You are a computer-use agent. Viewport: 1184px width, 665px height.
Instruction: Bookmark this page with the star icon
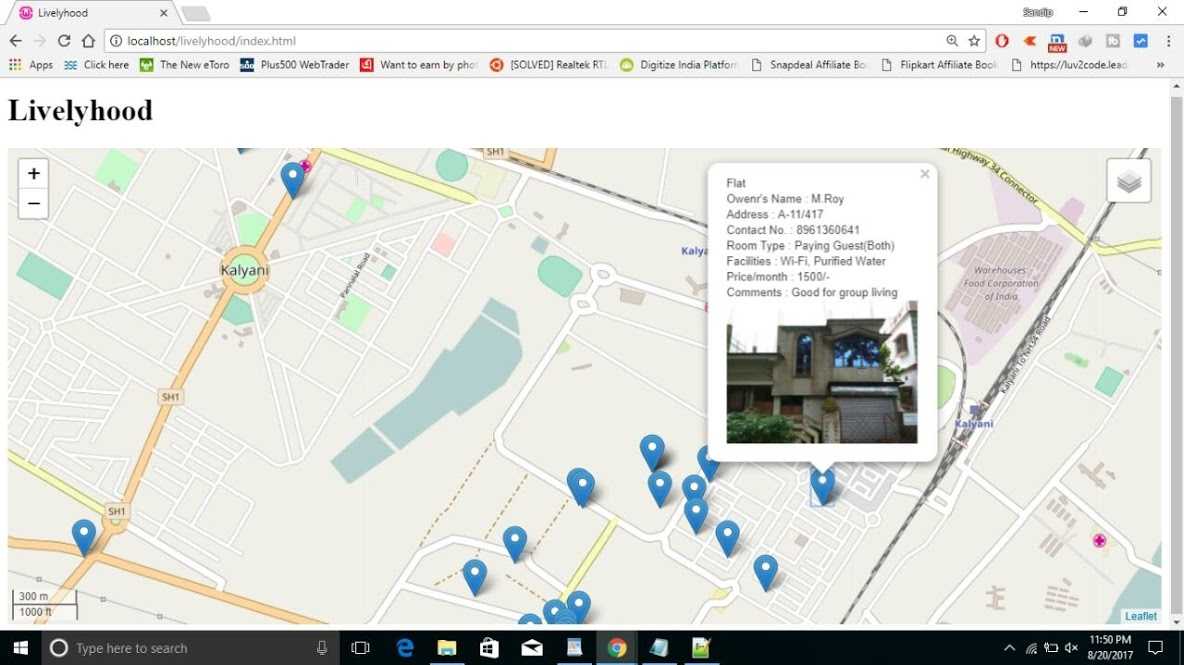[x=974, y=41]
